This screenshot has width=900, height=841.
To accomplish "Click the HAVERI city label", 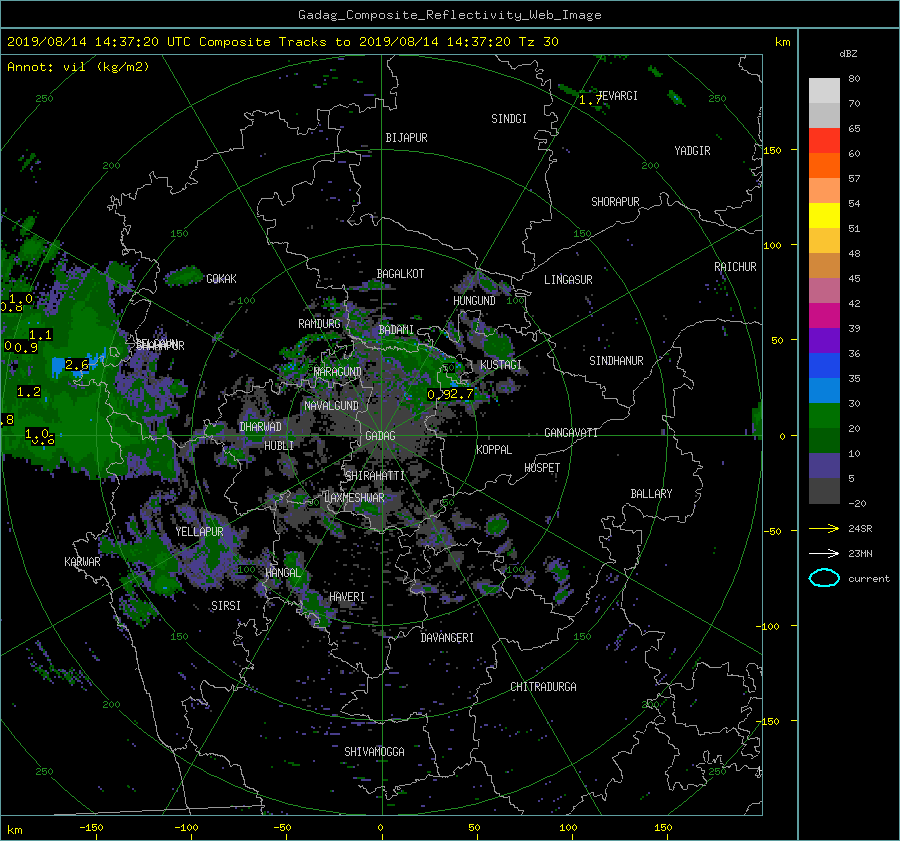I will point(347,597).
